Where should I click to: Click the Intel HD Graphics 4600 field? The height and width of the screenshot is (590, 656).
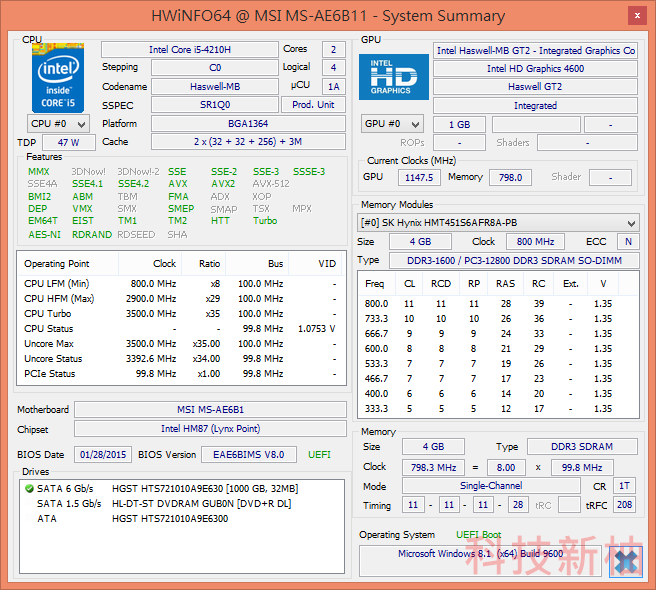(x=535, y=69)
